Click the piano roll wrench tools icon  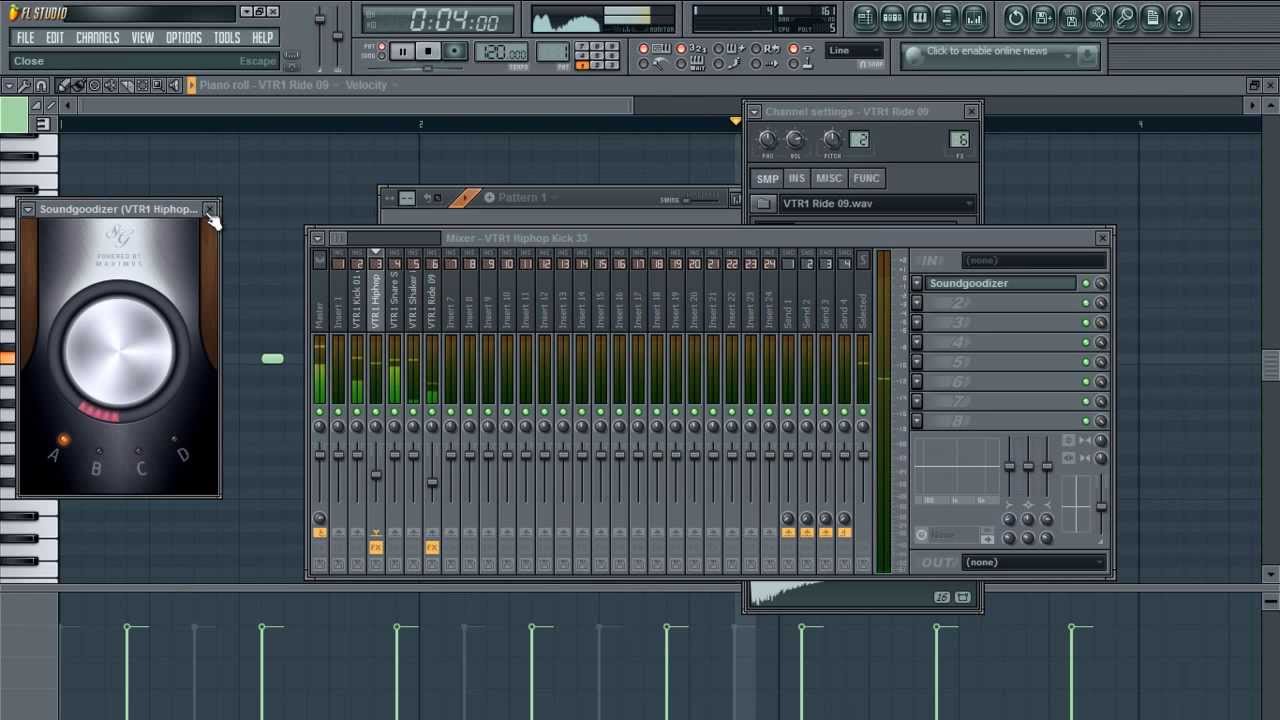click(x=25, y=85)
